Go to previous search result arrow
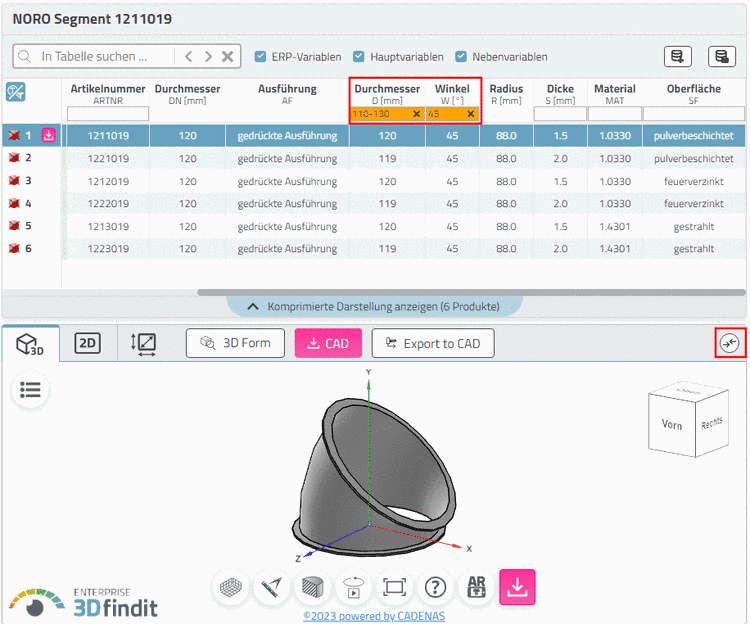This screenshot has height=624, width=750. point(188,56)
